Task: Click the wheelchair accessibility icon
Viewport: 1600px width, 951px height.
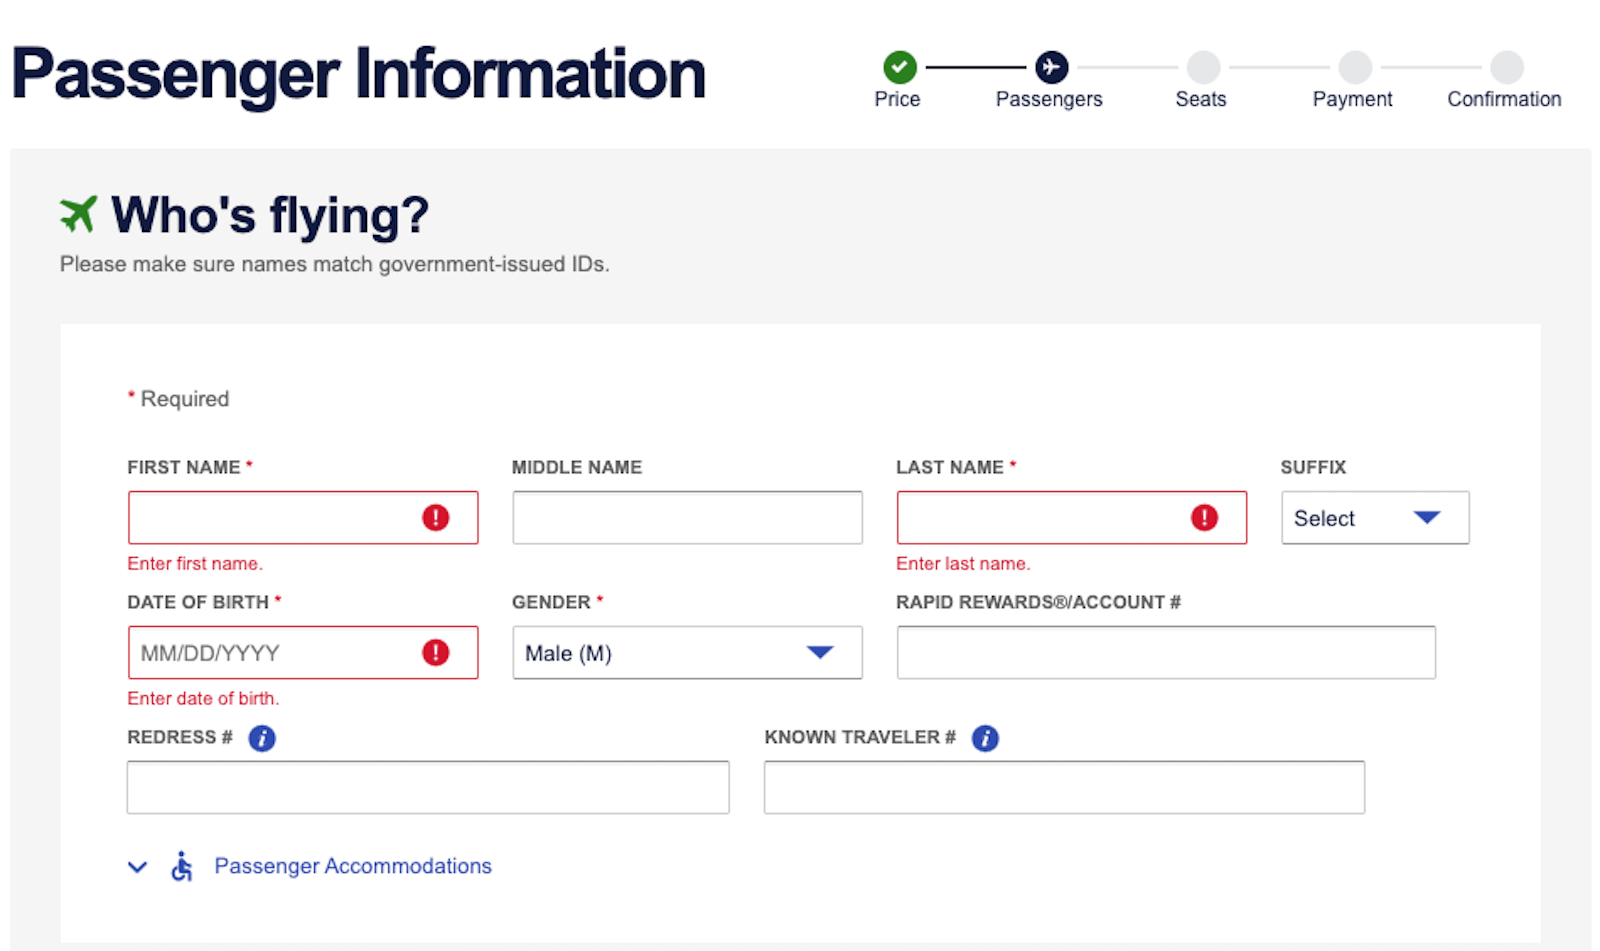Action: click(x=181, y=866)
